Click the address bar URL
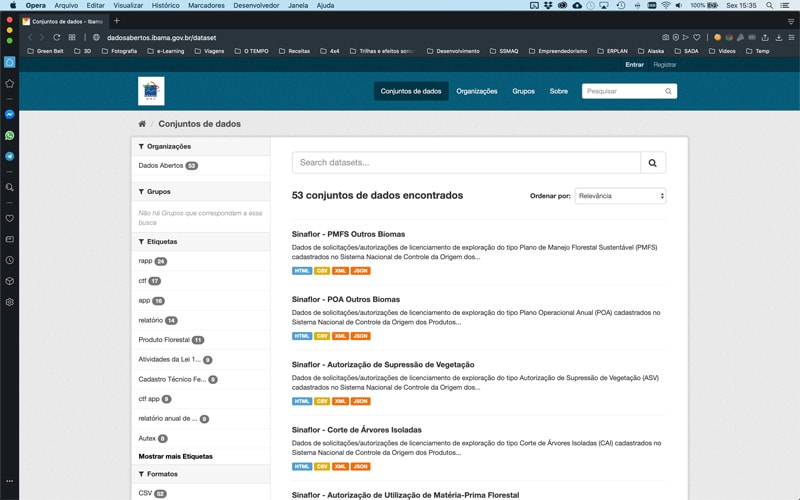Image resolution: width=800 pixels, height=500 pixels. pyautogui.click(x=161, y=38)
